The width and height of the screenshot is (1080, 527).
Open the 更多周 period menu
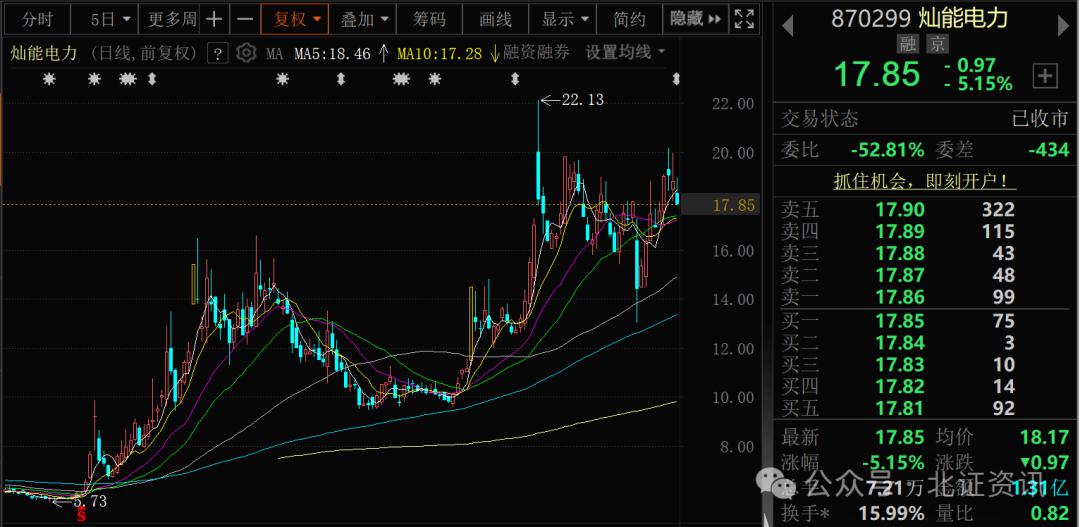click(x=172, y=19)
